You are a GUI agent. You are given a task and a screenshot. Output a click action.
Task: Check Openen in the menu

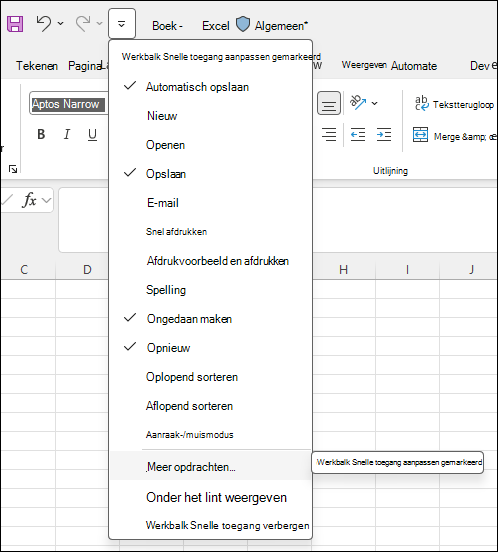click(x=210, y=145)
